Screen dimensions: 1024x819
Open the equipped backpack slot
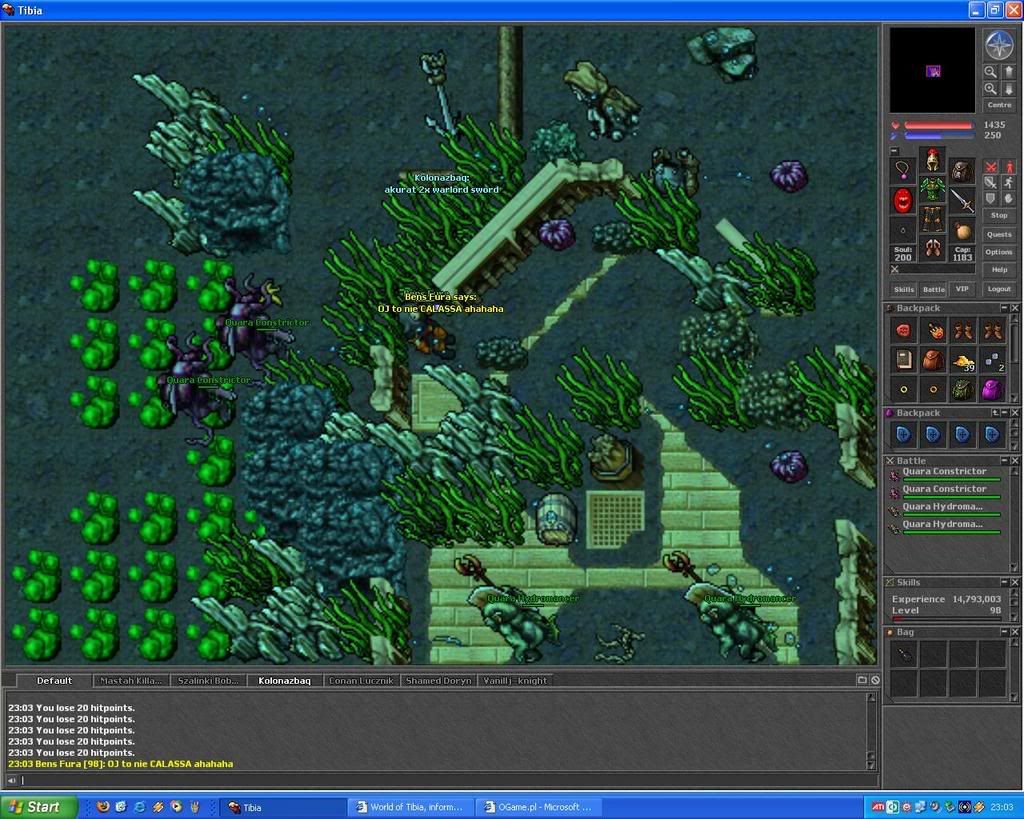(x=962, y=170)
